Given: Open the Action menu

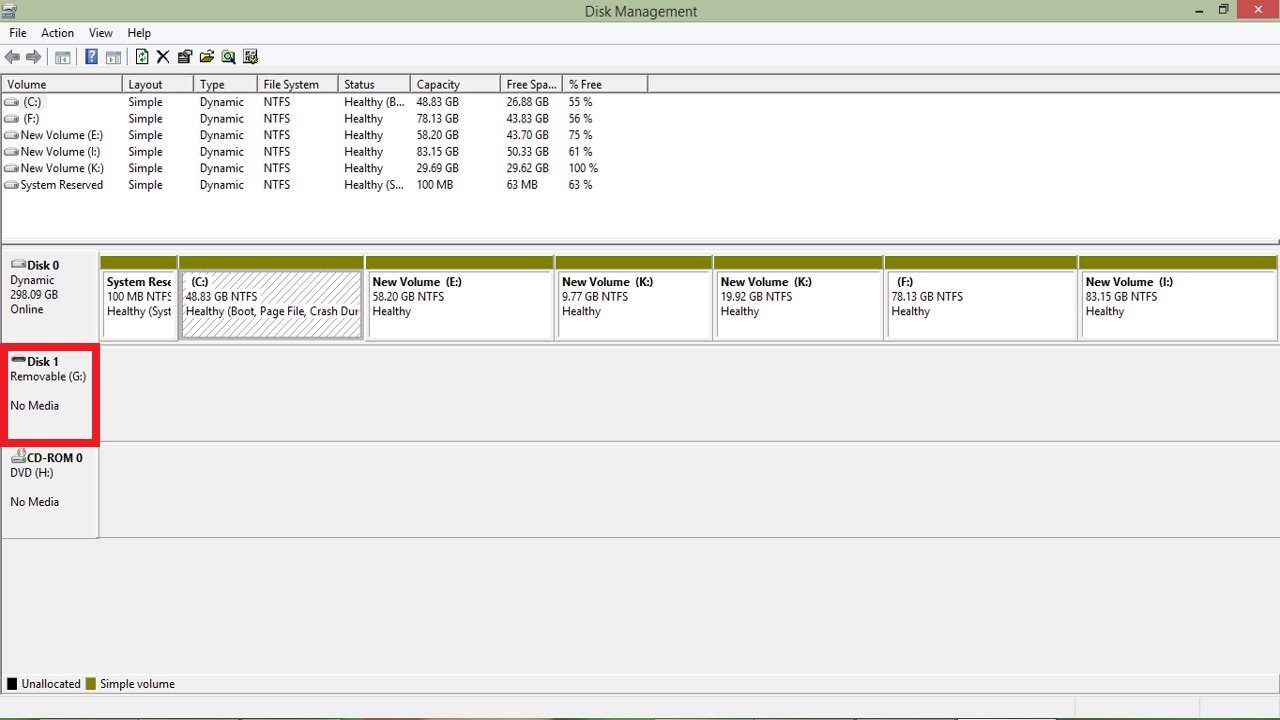Looking at the screenshot, I should pos(58,33).
